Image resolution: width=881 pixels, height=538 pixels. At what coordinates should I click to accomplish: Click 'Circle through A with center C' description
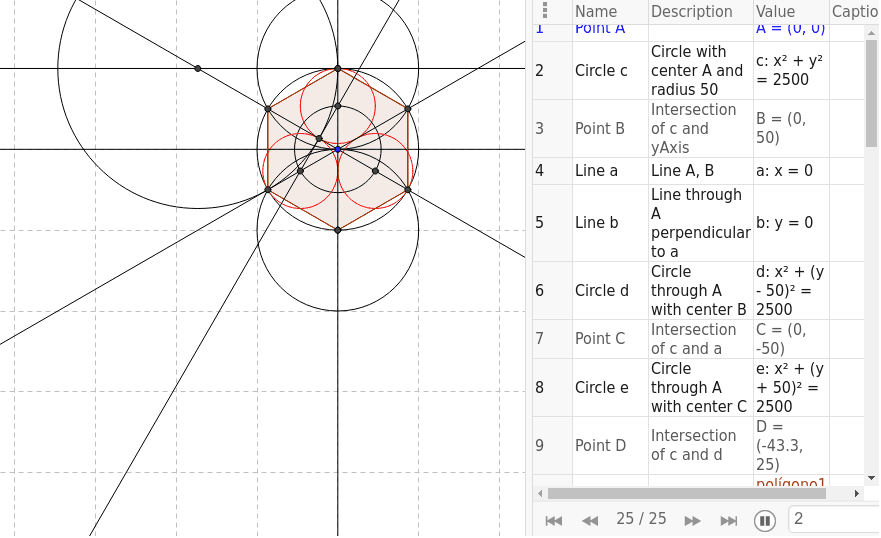pos(701,387)
